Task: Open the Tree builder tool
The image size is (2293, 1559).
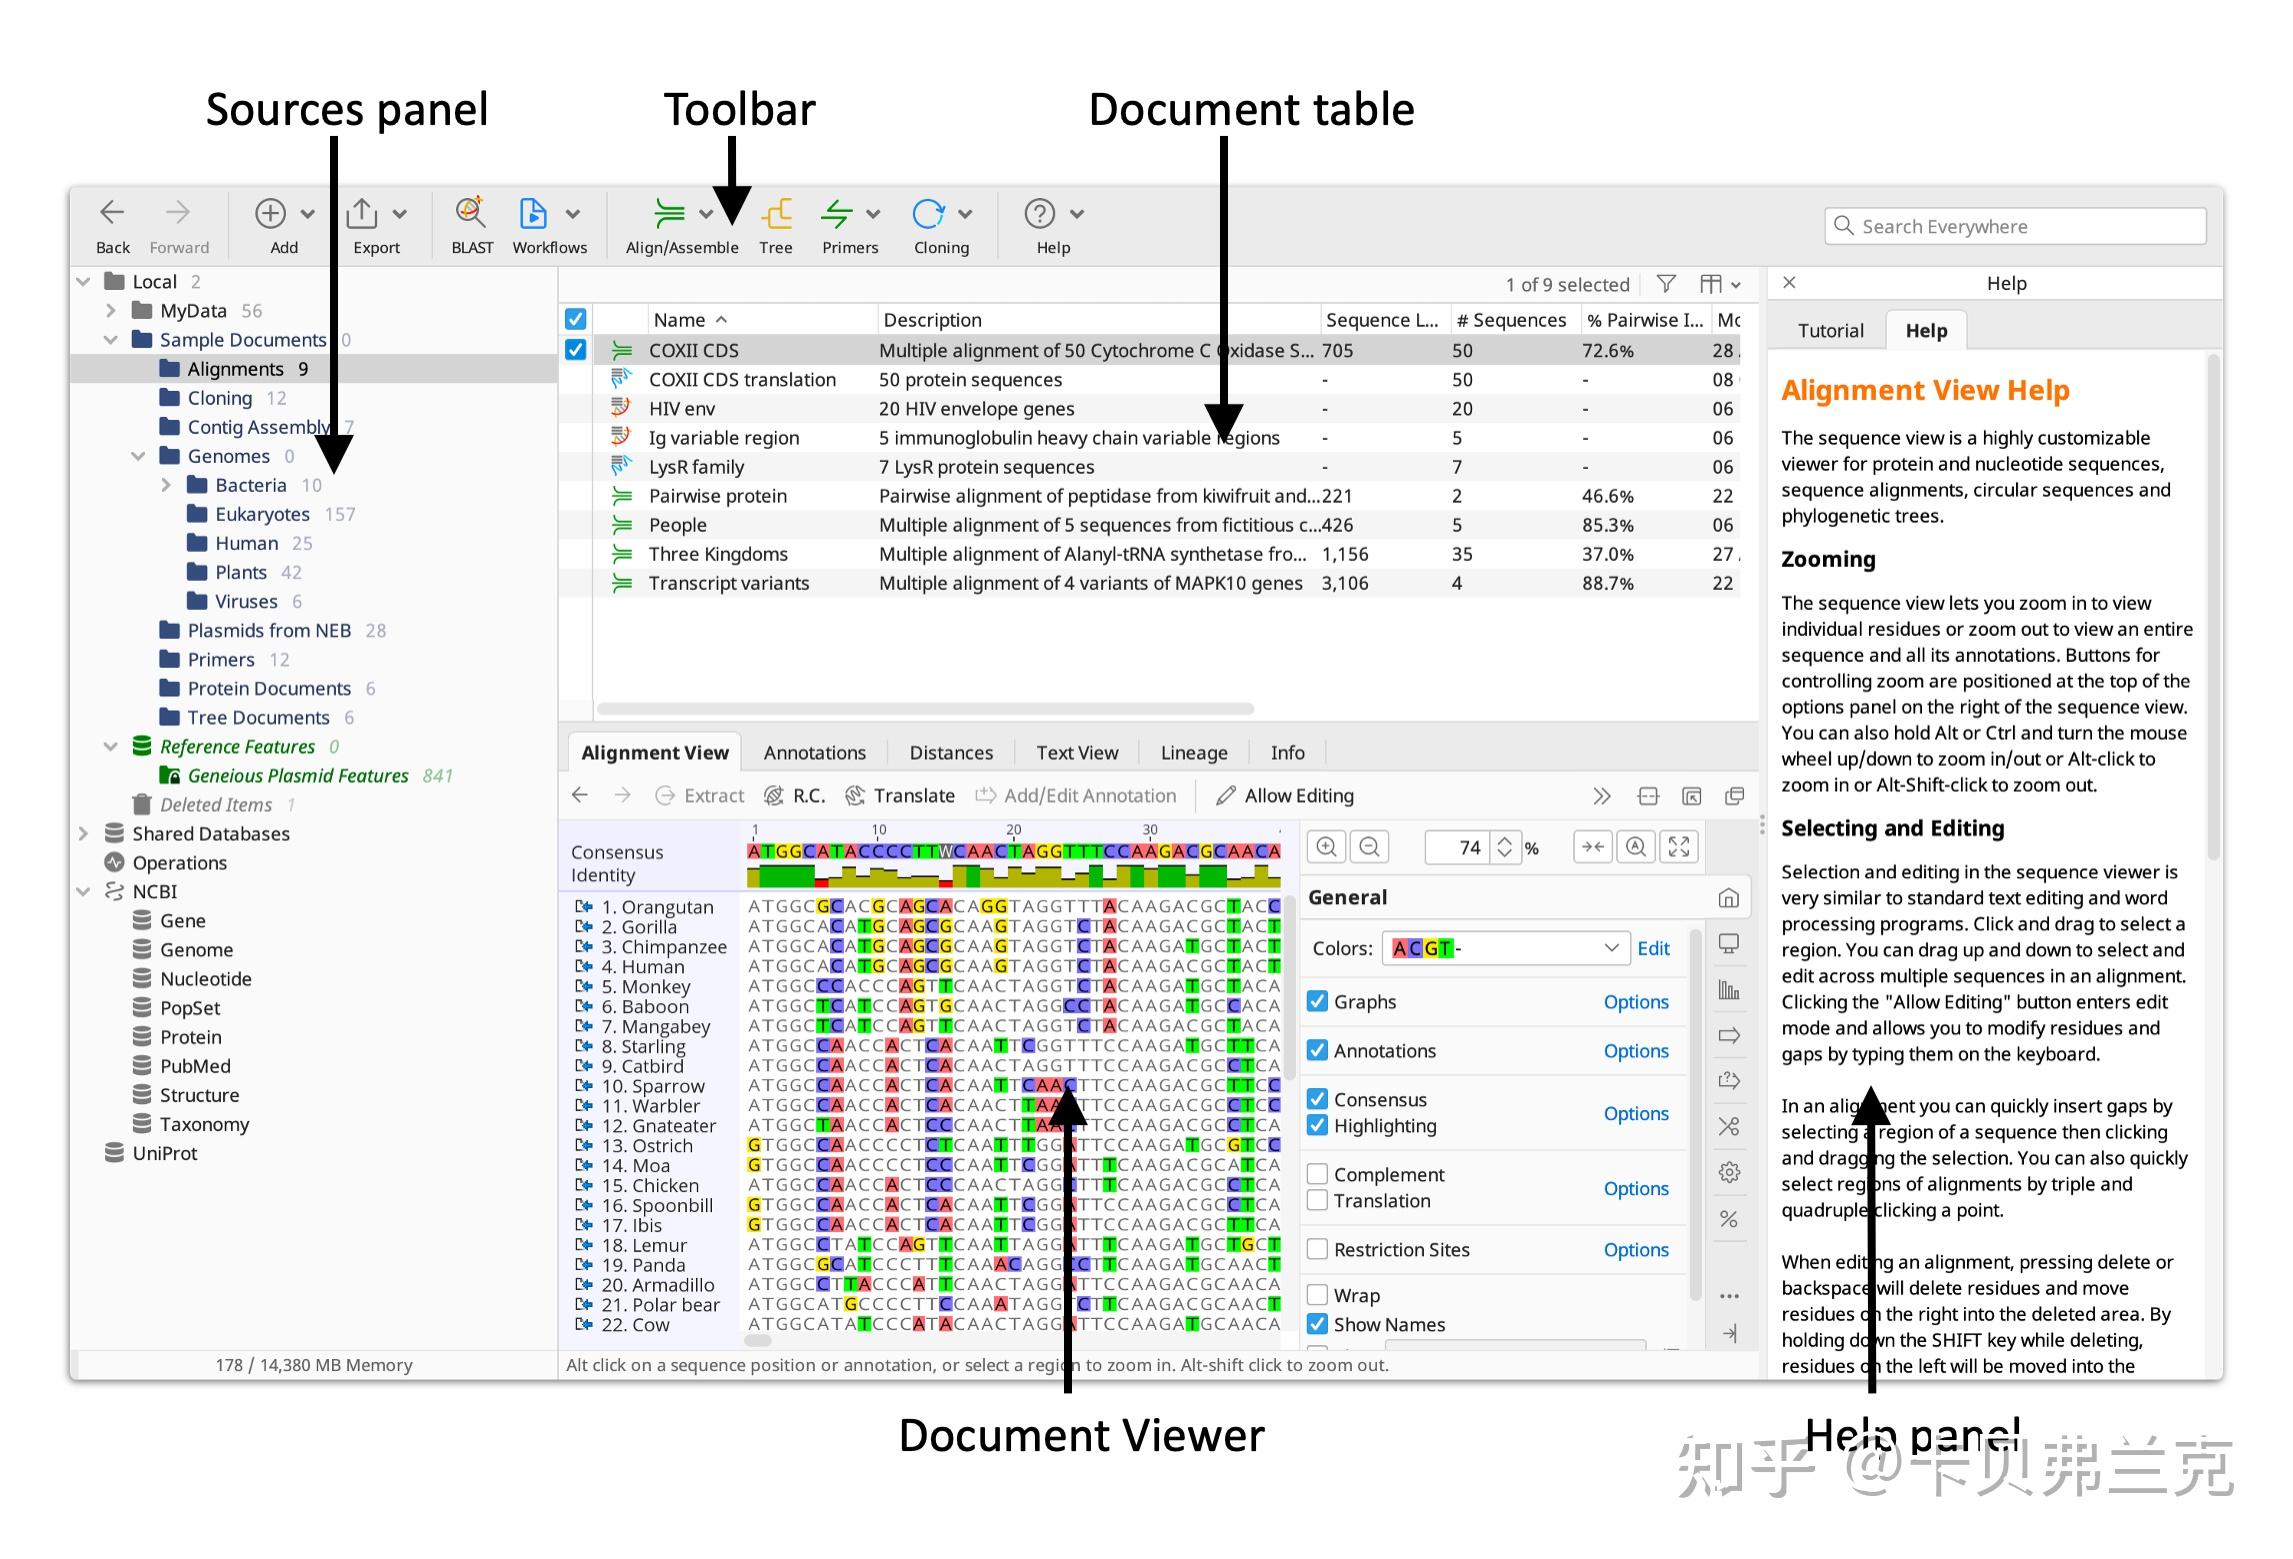Action: (x=776, y=214)
